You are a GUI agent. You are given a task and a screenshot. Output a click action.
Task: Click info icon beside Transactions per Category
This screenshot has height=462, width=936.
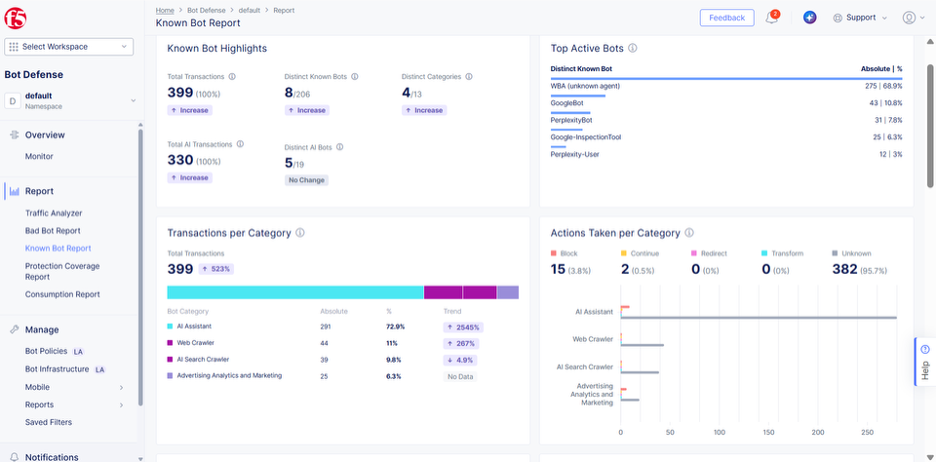click(300, 233)
